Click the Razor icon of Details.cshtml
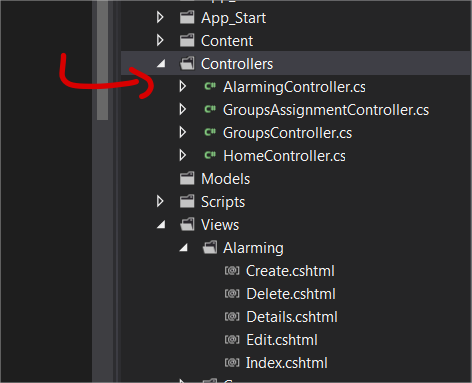Screen dimensions: 472x383 click(232, 316)
